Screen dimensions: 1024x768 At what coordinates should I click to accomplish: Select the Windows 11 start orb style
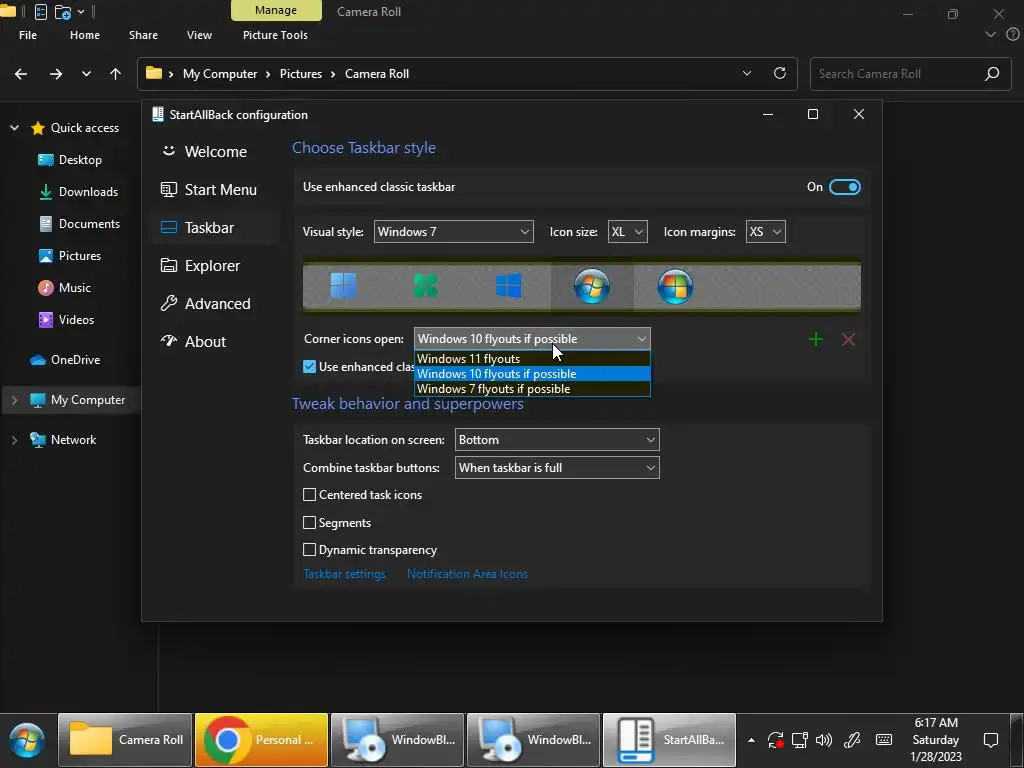point(344,285)
